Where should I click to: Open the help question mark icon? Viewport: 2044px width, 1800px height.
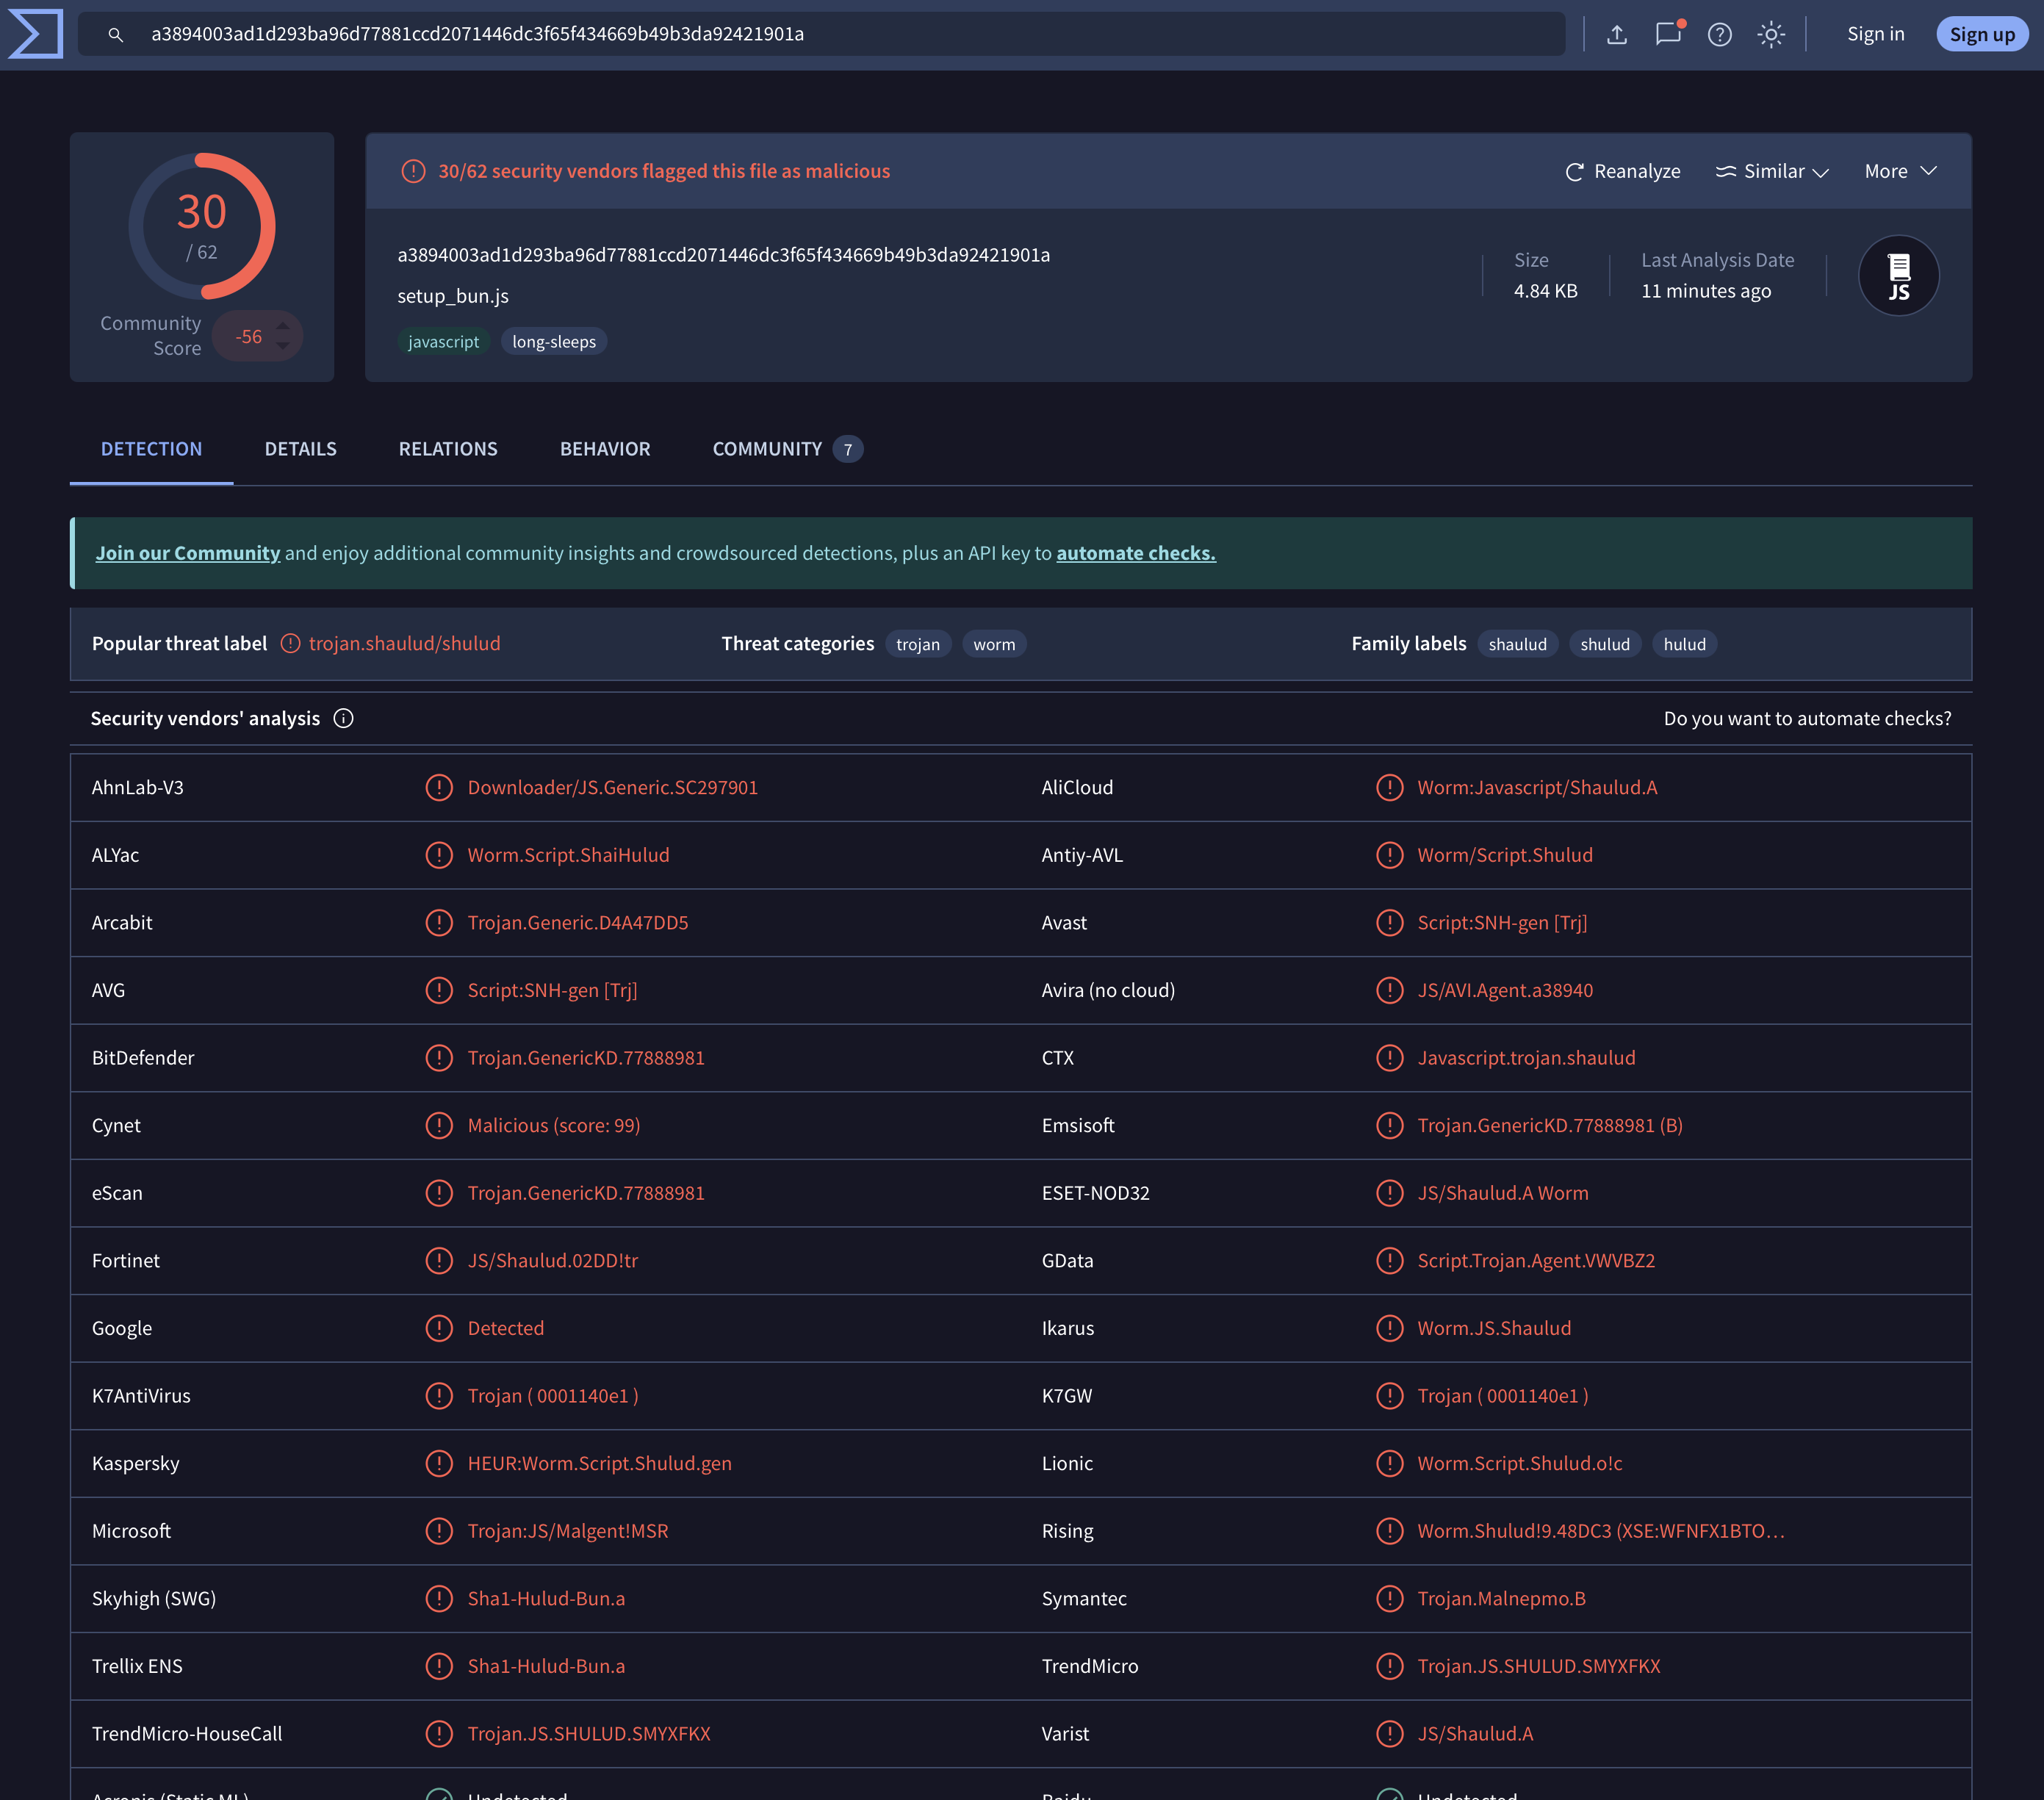point(1720,34)
